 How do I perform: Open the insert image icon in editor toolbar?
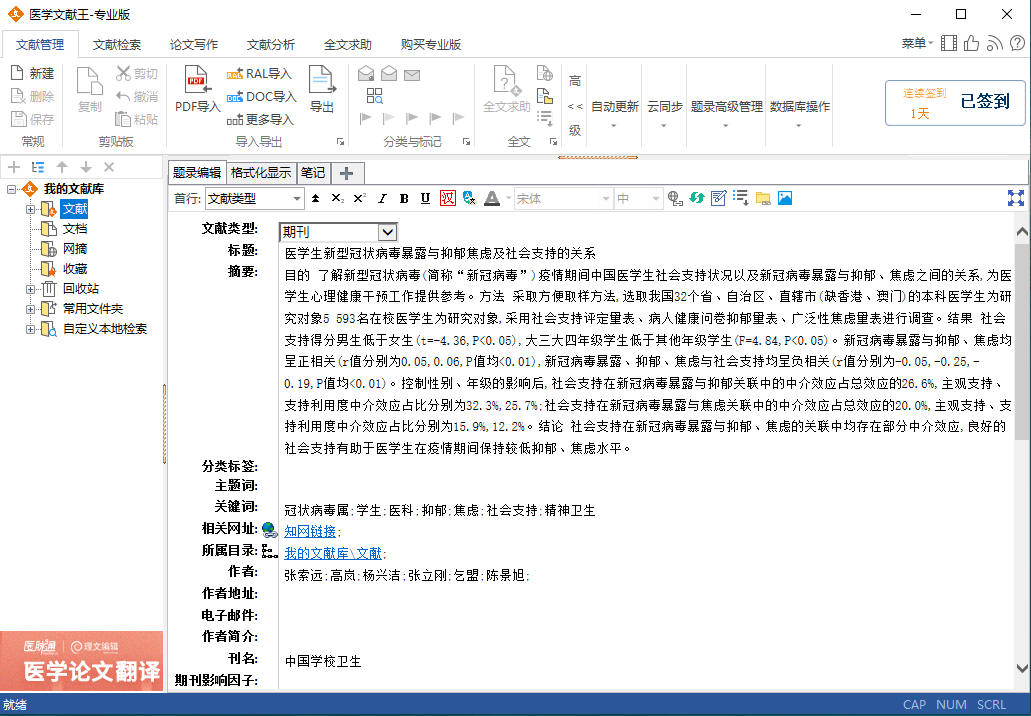(x=784, y=198)
